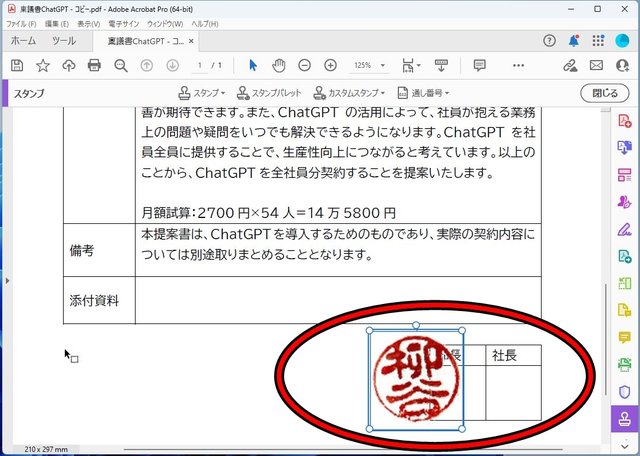Open the user account avatar
The image size is (640, 456).
point(622,41)
